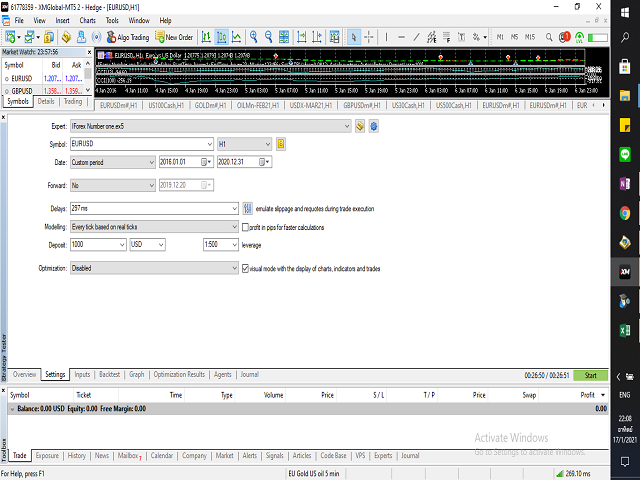The image size is (640, 480).
Task: Open the XM app from the taskbar
Action: pos(624,271)
